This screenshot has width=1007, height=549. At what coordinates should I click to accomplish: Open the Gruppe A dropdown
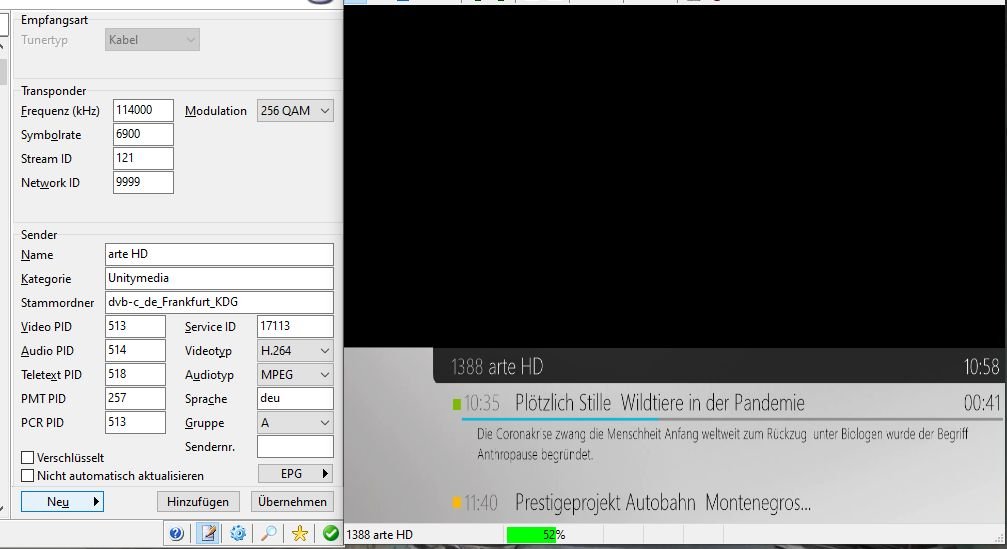(x=295, y=423)
